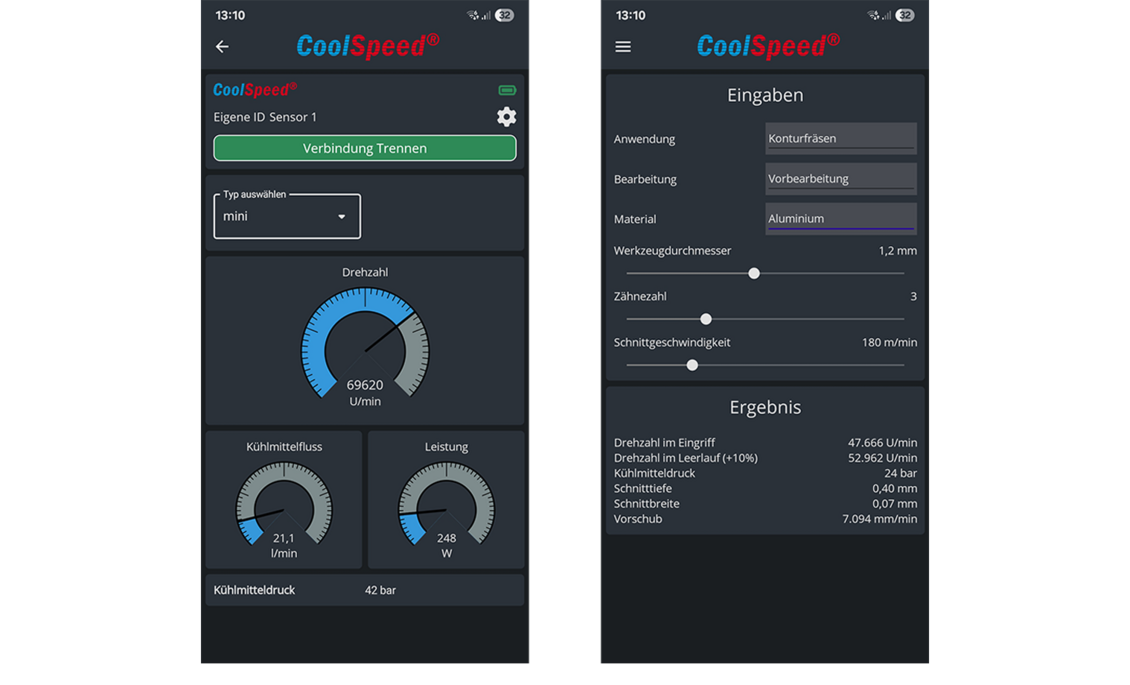Open the Anwendung Konturfräsen dropdown
1130x685 pixels.
[840, 138]
